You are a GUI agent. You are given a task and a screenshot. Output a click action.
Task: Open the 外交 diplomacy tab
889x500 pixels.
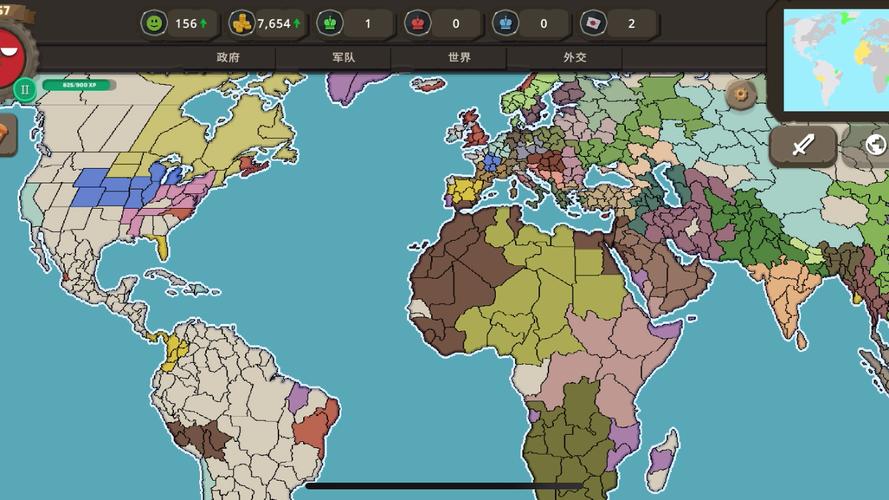tap(574, 57)
